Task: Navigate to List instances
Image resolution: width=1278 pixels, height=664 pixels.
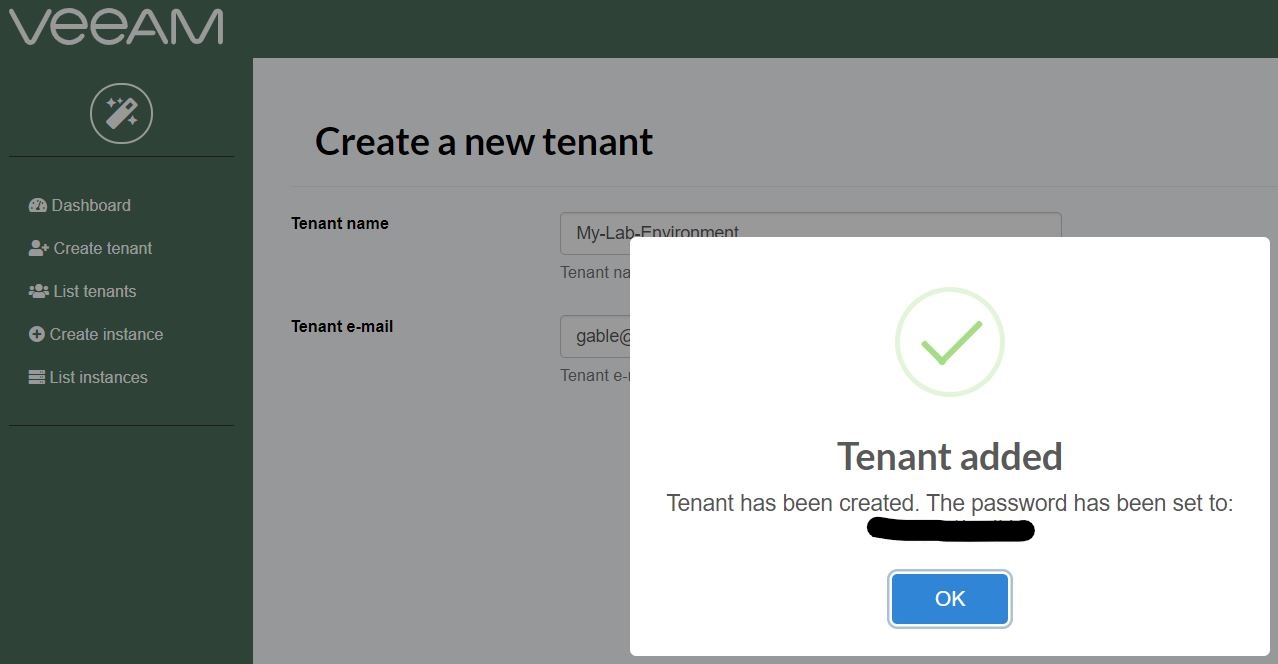Action: pos(88,377)
